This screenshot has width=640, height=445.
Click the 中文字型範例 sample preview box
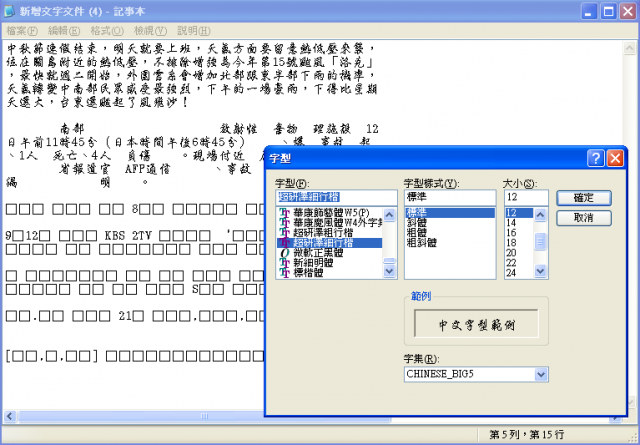pos(476,324)
